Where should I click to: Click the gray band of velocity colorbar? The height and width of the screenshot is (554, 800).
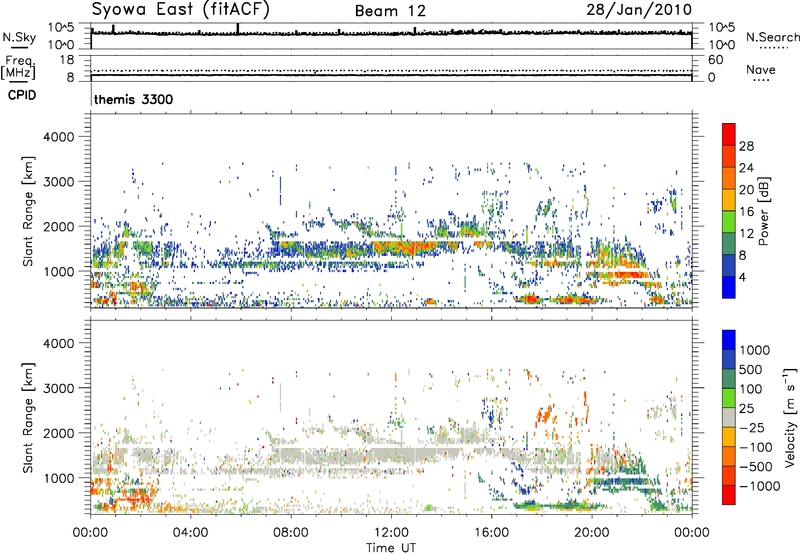[729, 418]
